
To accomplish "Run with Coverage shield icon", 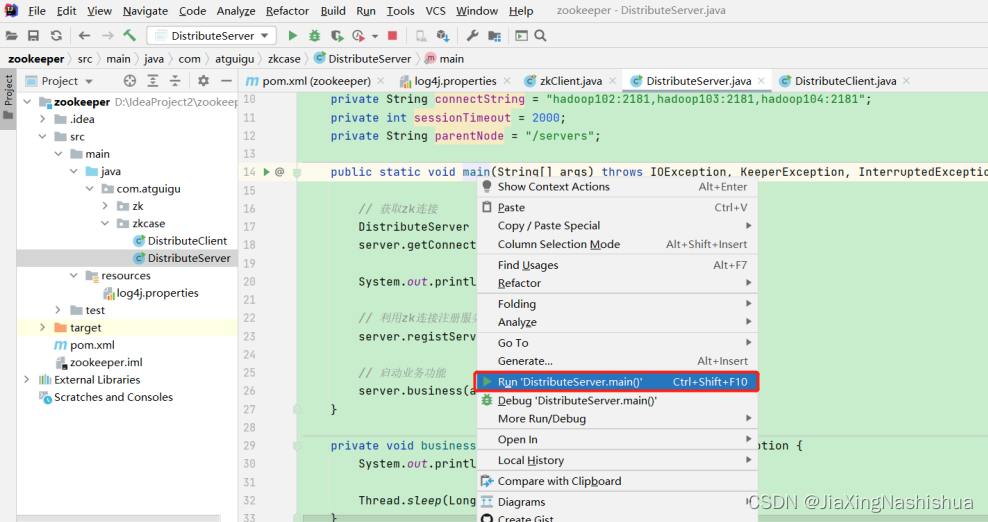I will 337,36.
